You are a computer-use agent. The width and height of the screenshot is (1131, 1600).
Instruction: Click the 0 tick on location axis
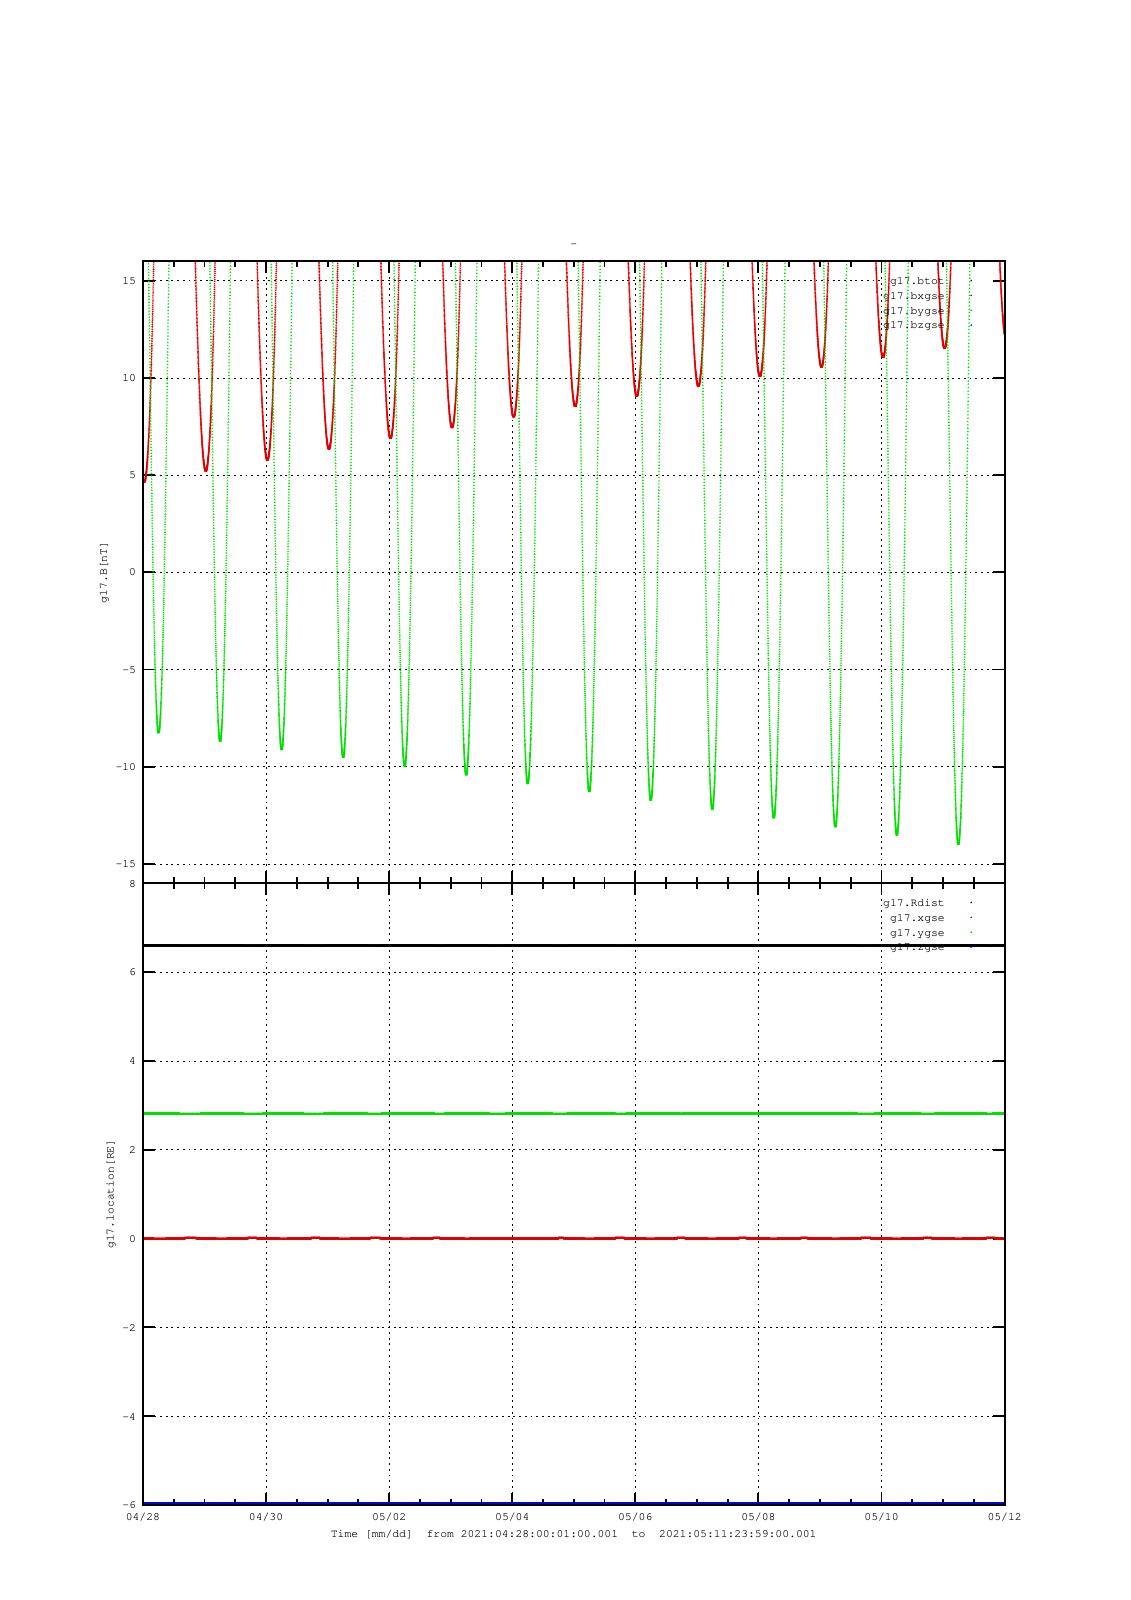click(x=132, y=1239)
